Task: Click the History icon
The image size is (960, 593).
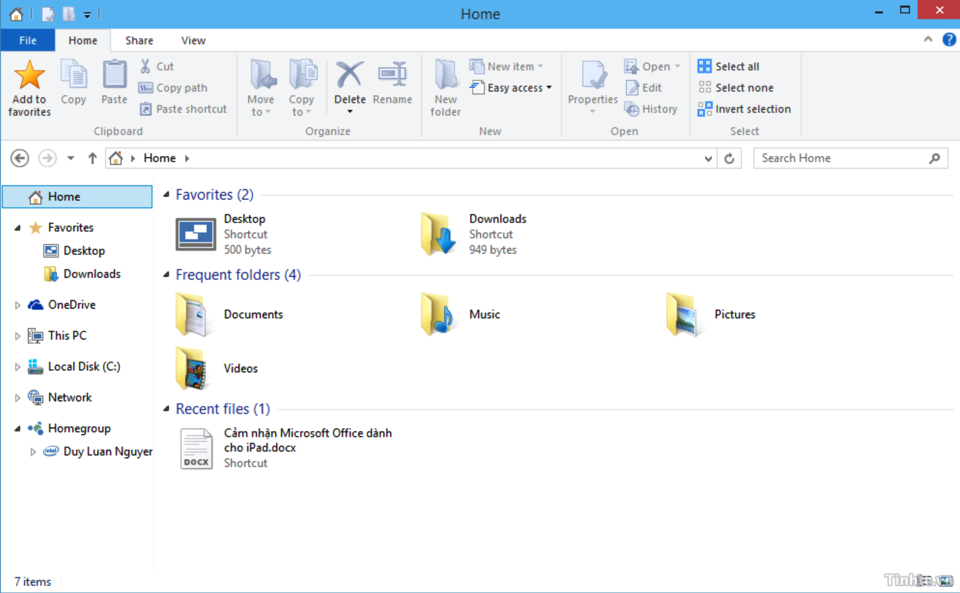Action: coord(631,108)
